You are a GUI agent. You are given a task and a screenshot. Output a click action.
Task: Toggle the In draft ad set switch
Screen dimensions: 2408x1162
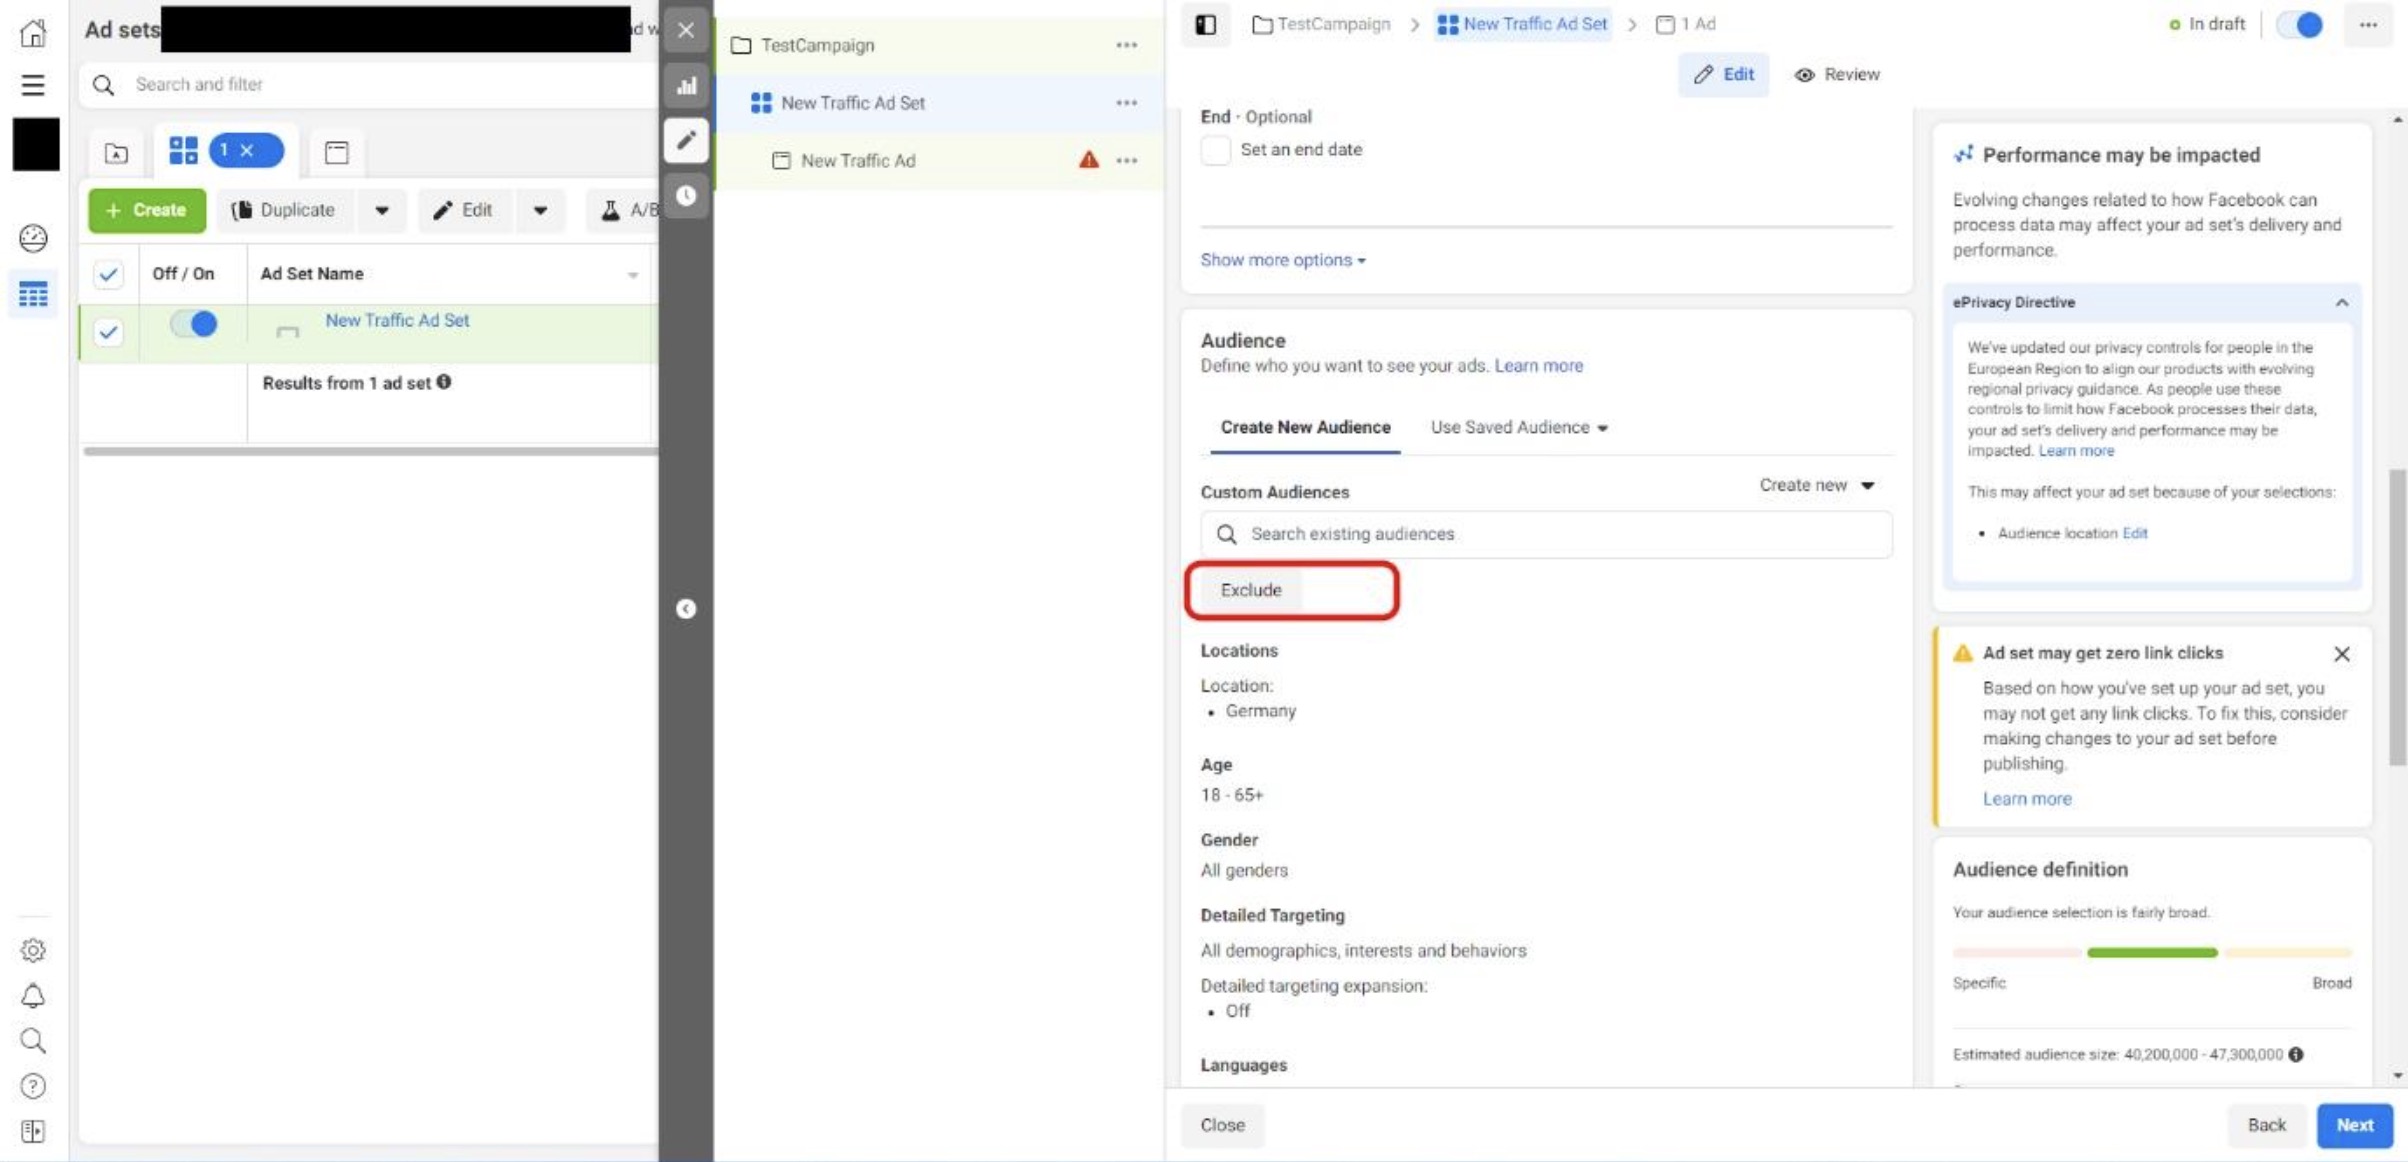tap(2299, 25)
